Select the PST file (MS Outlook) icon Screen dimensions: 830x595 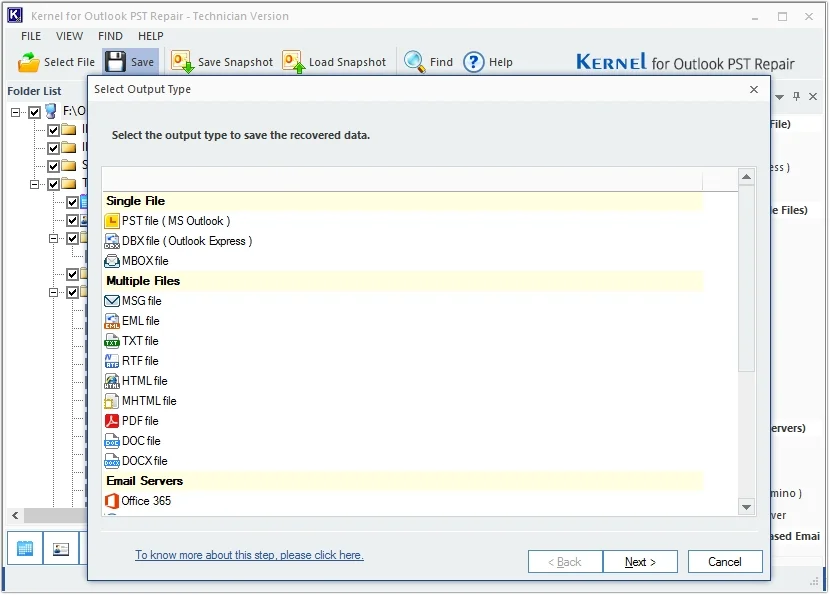pyautogui.click(x=112, y=221)
